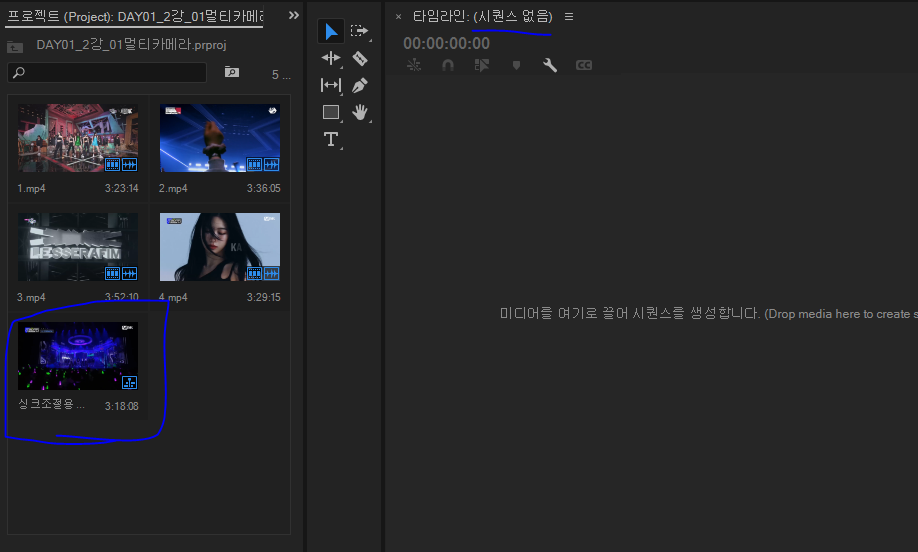Screen dimensions: 918x552
Task: Select the Slip tool
Action: coord(331,85)
